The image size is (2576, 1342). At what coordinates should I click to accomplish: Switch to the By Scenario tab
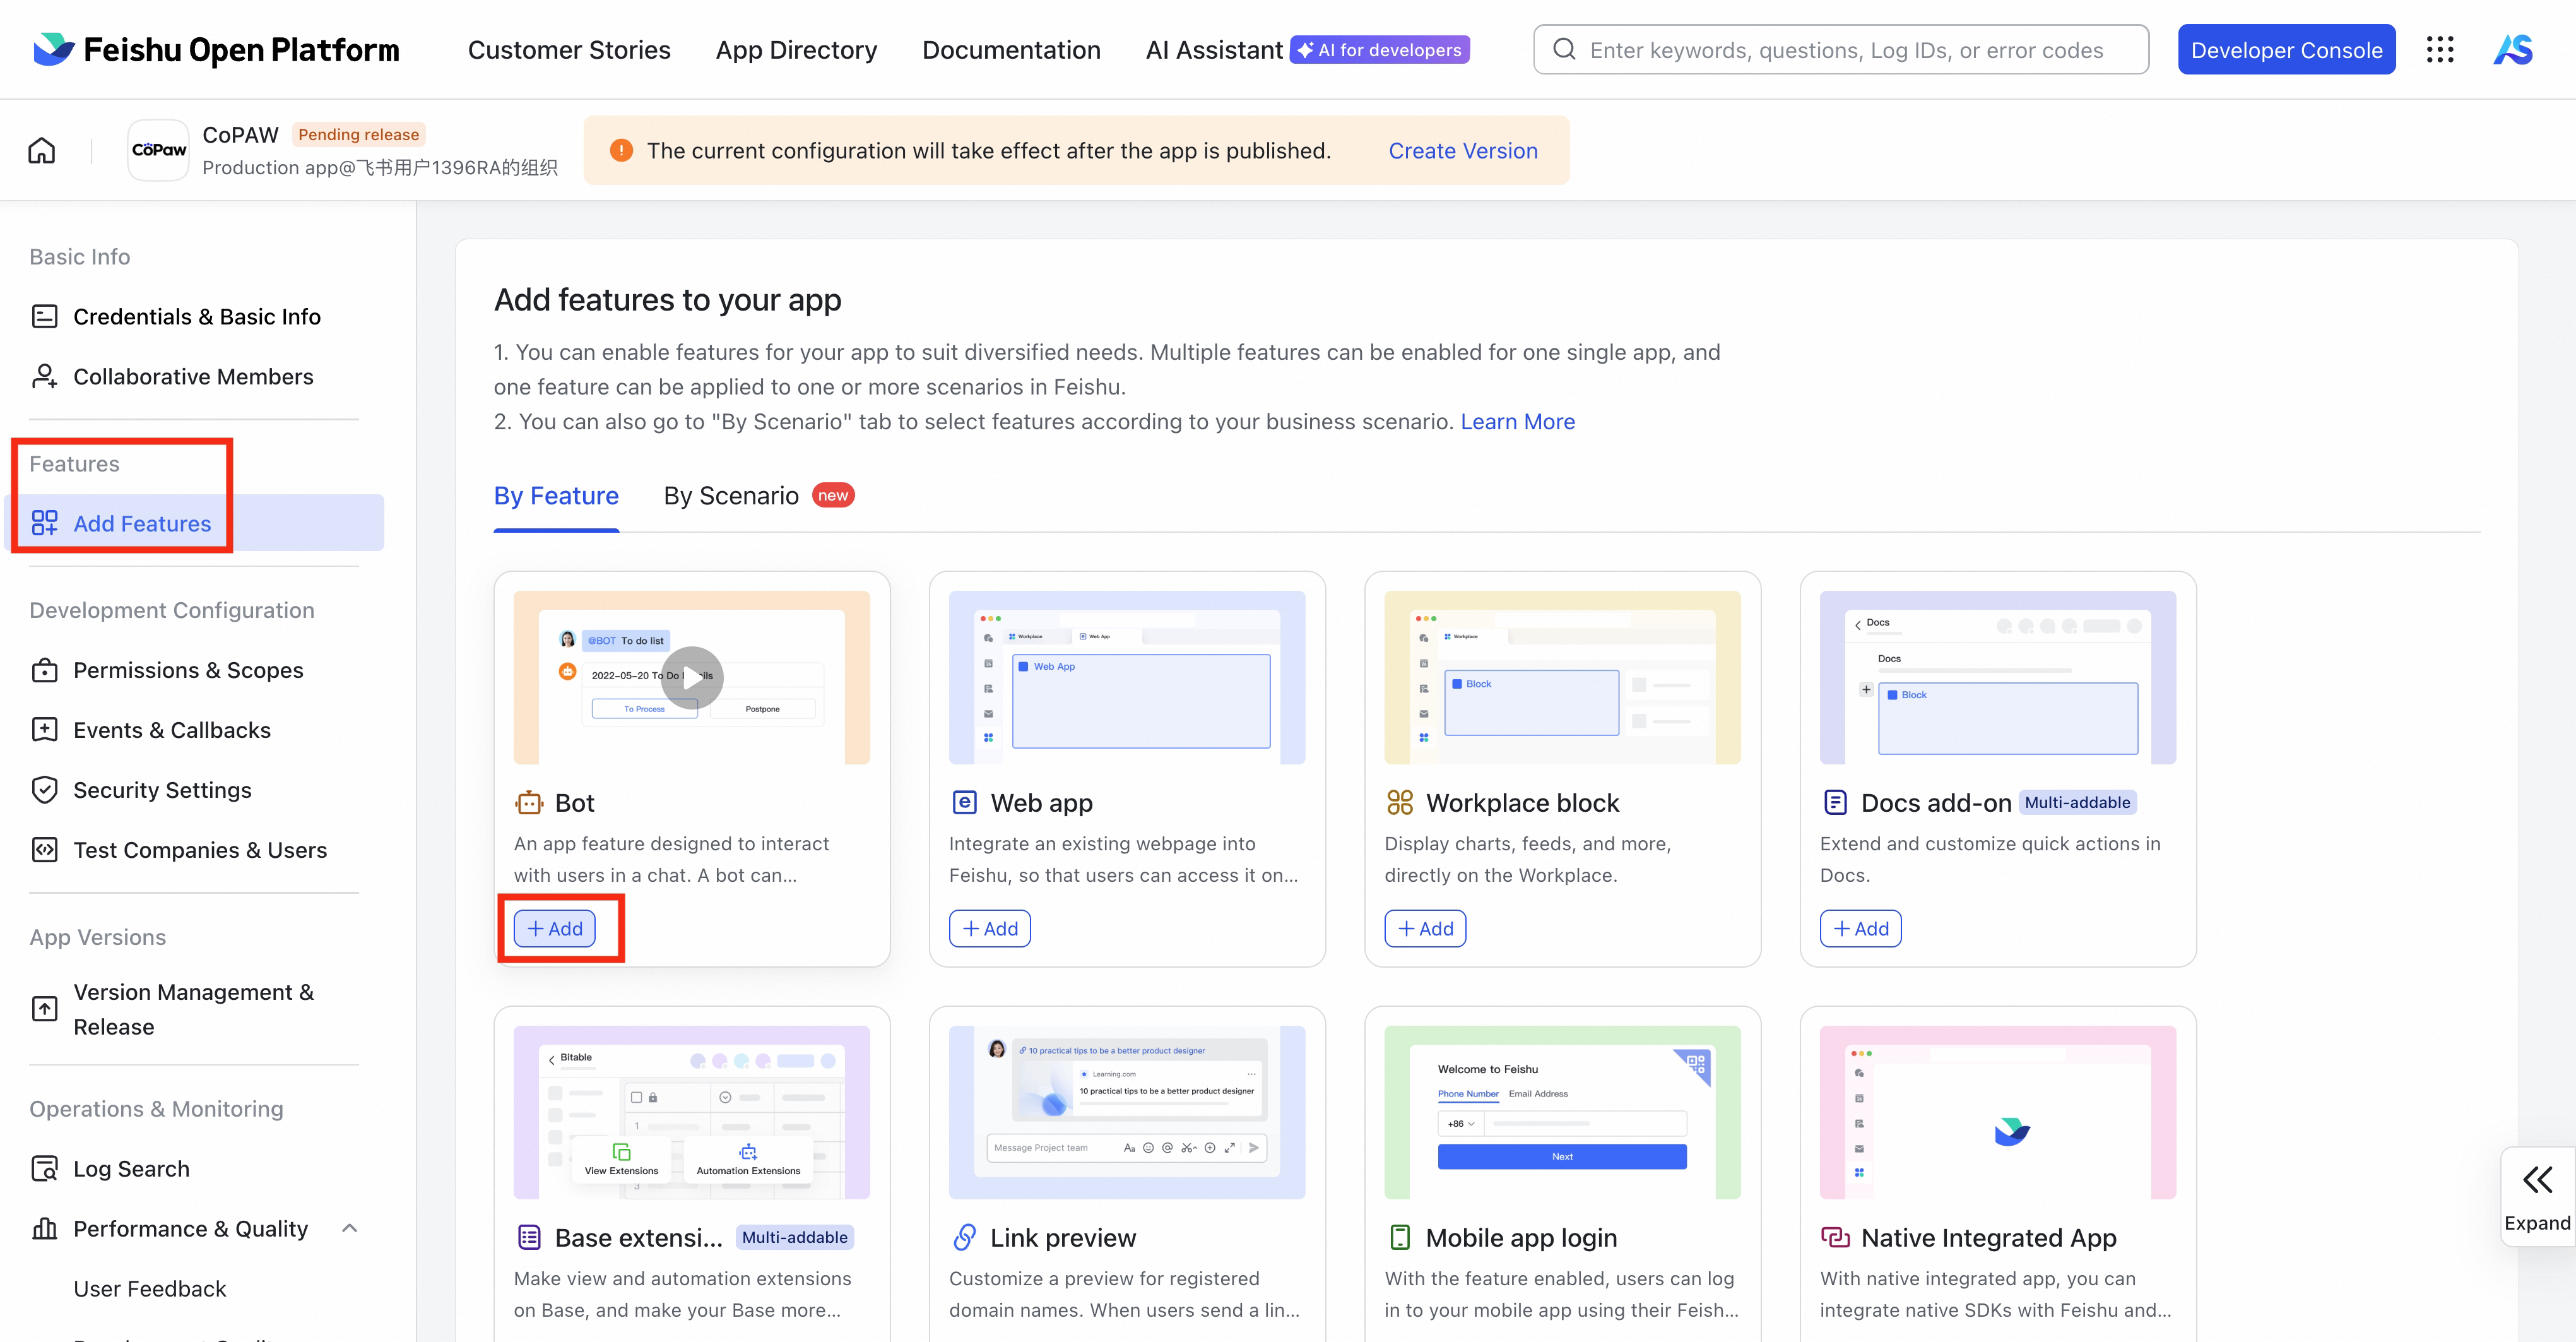731,496
